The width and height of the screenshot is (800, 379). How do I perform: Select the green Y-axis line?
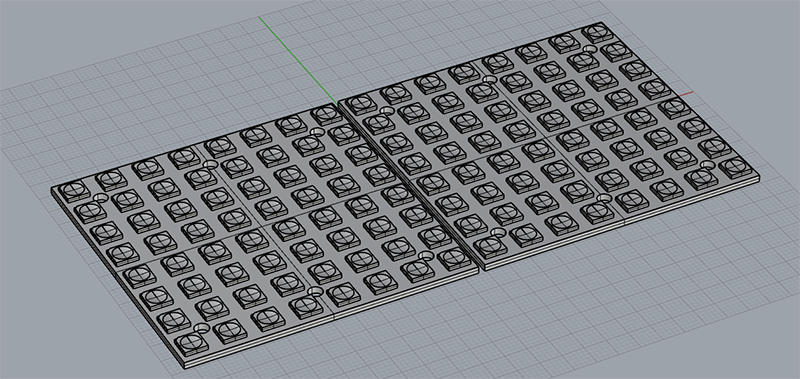298,60
